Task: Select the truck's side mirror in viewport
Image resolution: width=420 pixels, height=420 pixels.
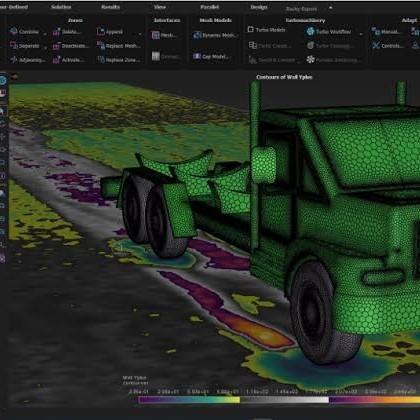Action: 264,165
